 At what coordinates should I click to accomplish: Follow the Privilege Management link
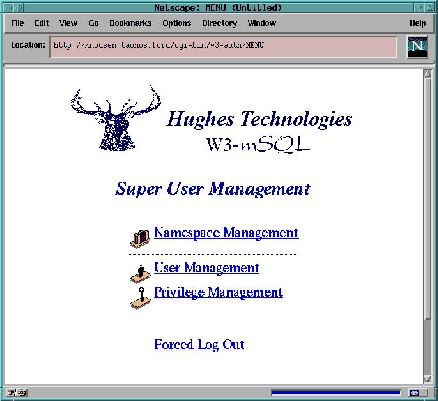[x=218, y=292]
